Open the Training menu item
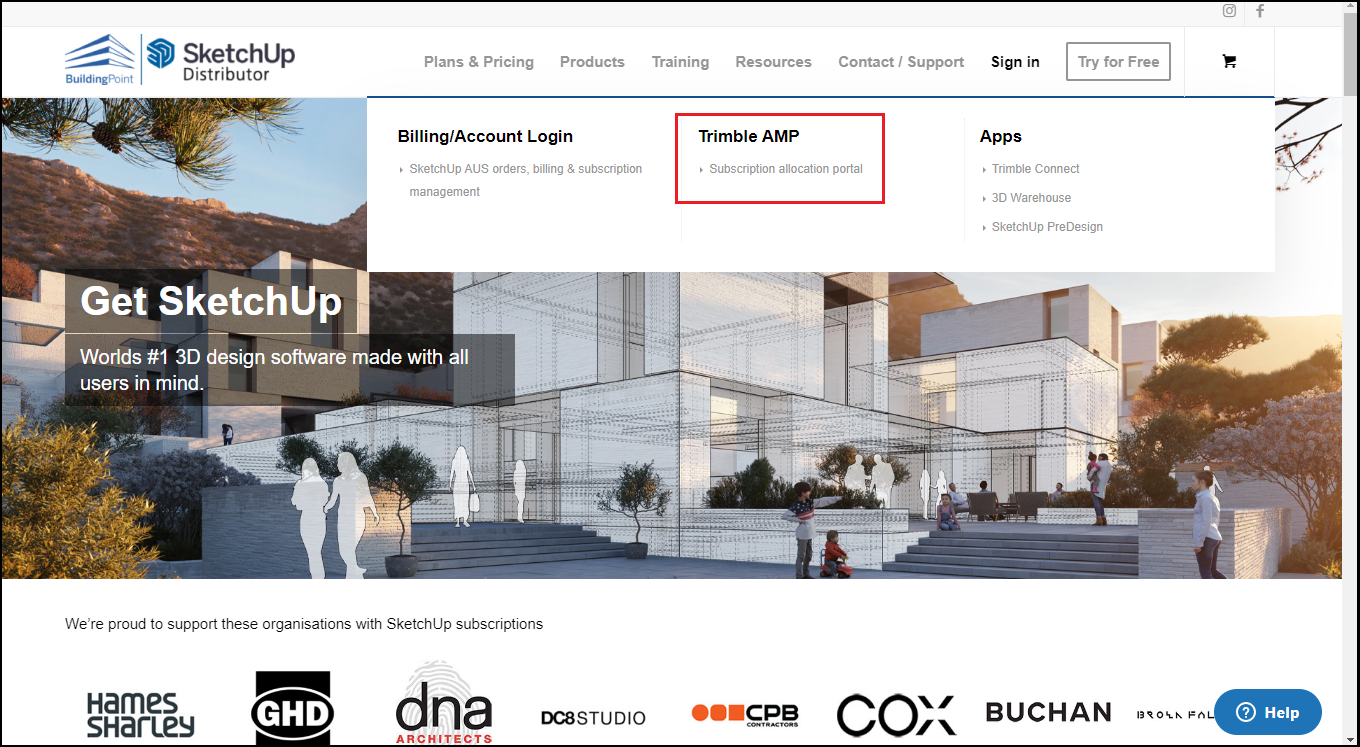 (680, 61)
